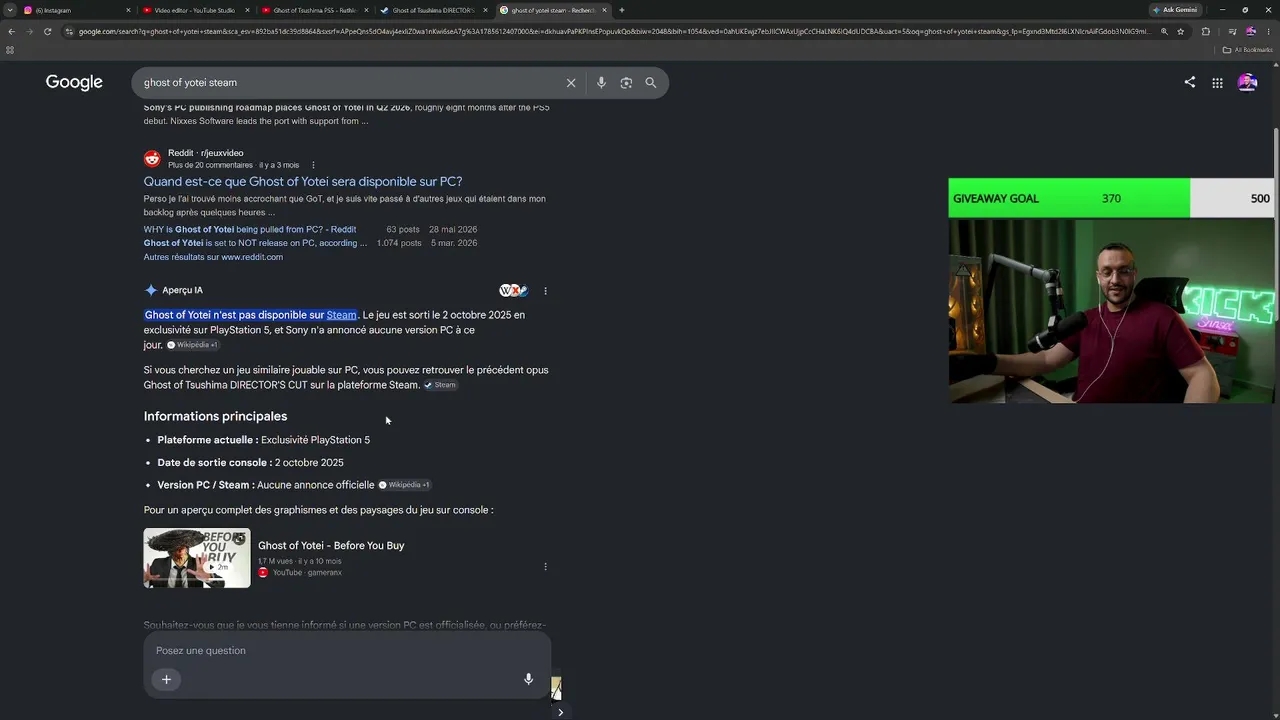Image resolution: width=1280 pixels, height=720 pixels.
Task: Open more options for the Reddit result
Action: point(313,165)
